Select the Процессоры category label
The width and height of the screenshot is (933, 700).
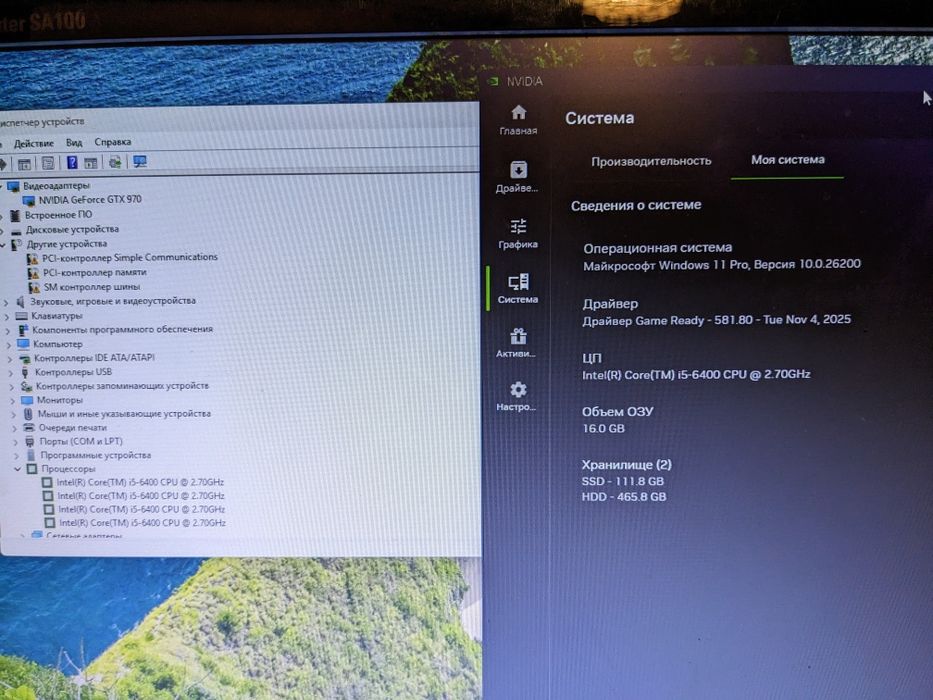tap(68, 469)
